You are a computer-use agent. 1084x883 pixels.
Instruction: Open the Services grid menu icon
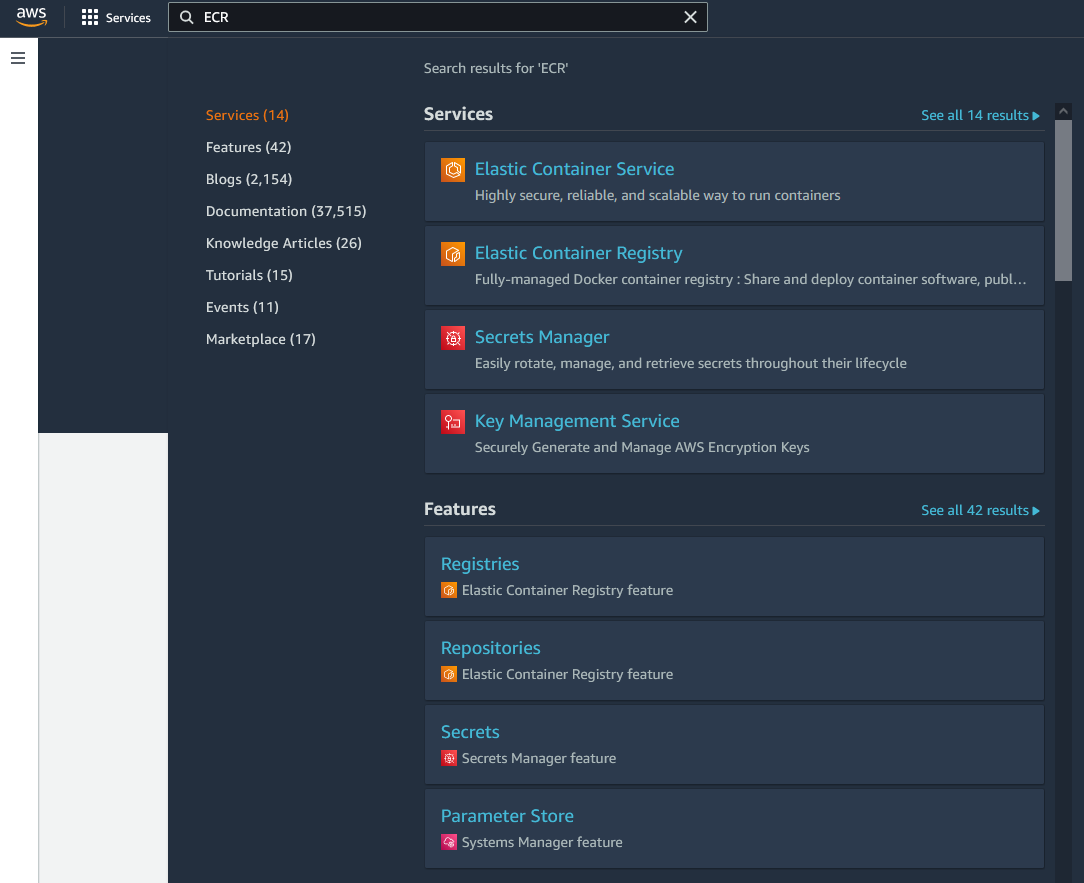click(x=89, y=17)
